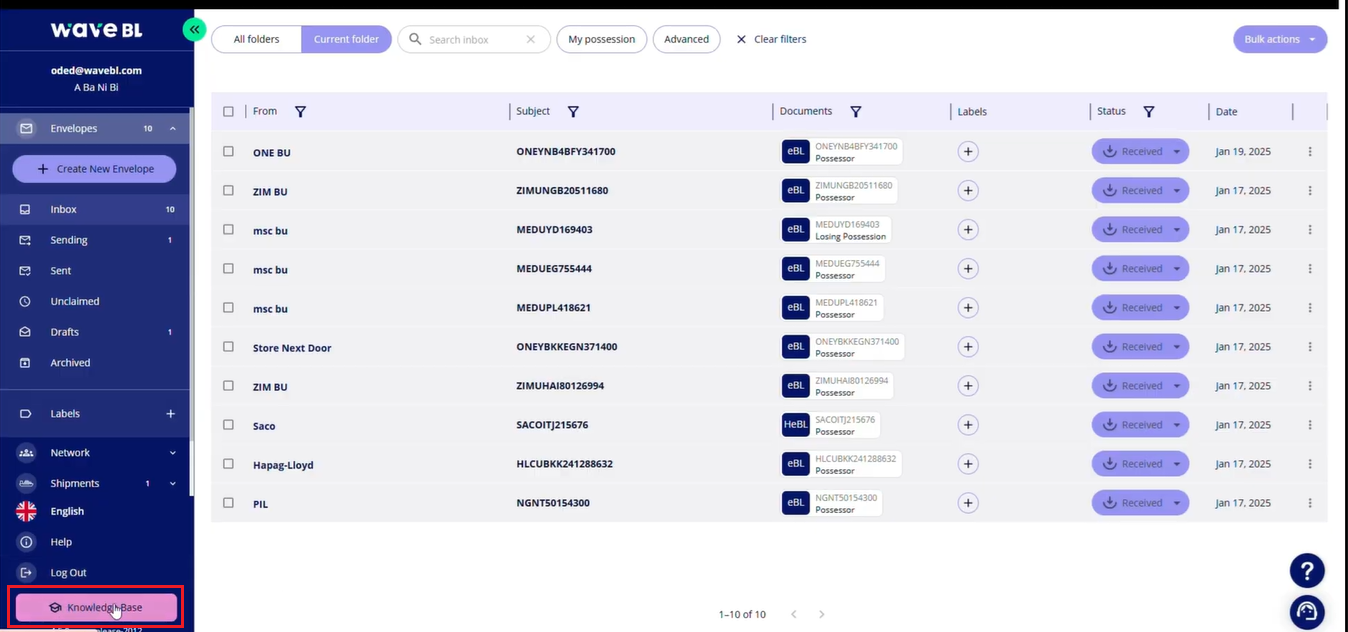1348x632 pixels.
Task: Click the Knowledge Base button
Action: coord(96,607)
